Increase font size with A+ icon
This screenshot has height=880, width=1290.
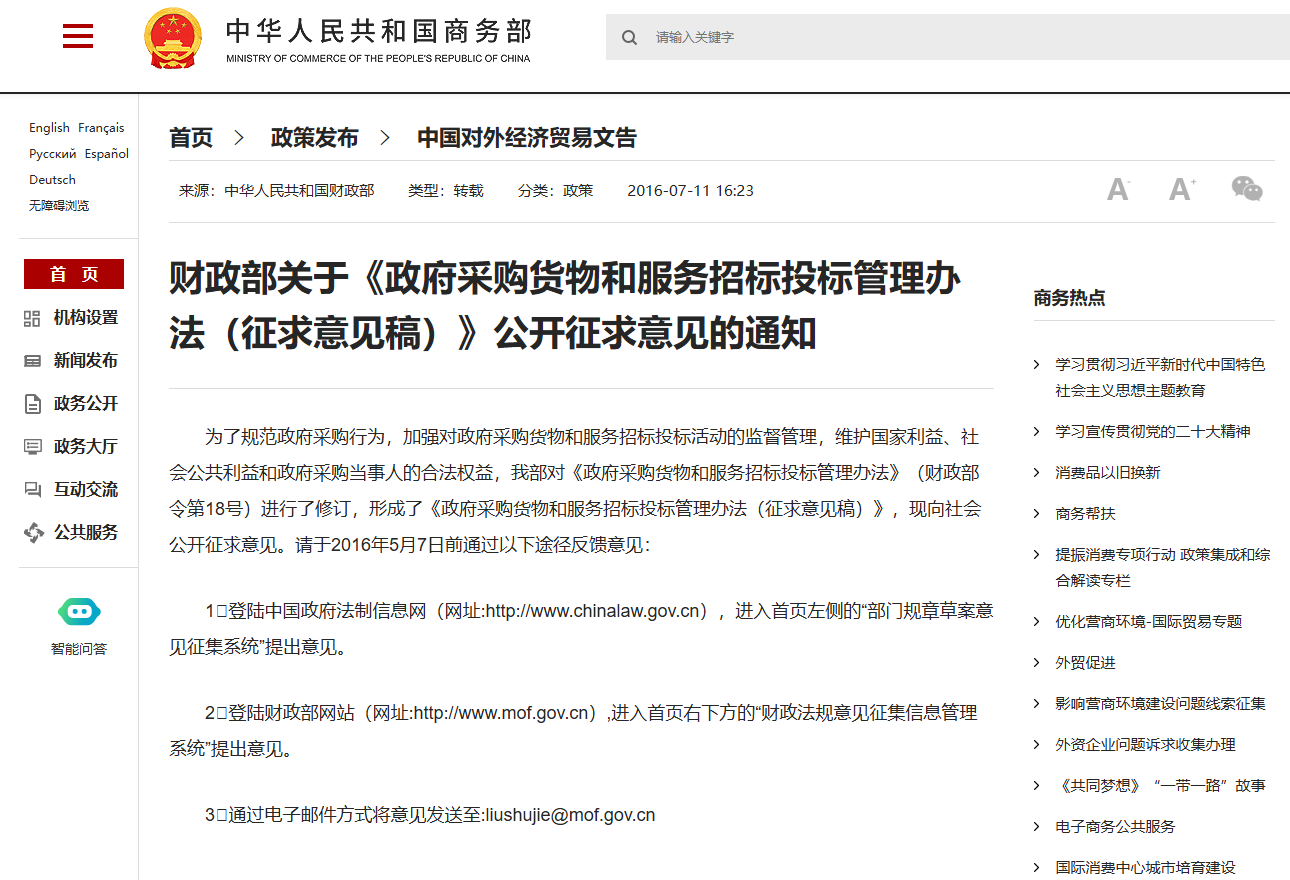coord(1182,189)
